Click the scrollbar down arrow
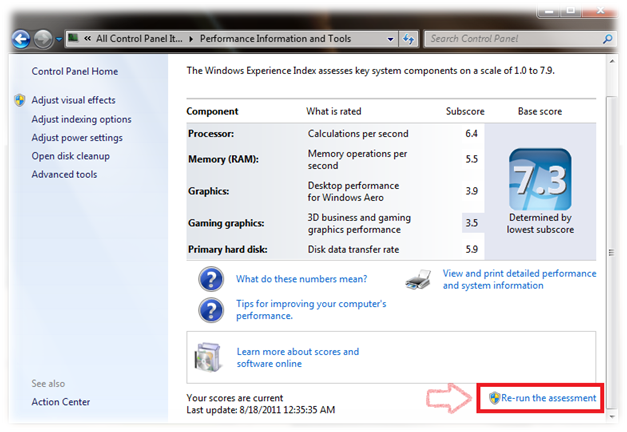The width and height of the screenshot is (627, 432). click(x=612, y=416)
